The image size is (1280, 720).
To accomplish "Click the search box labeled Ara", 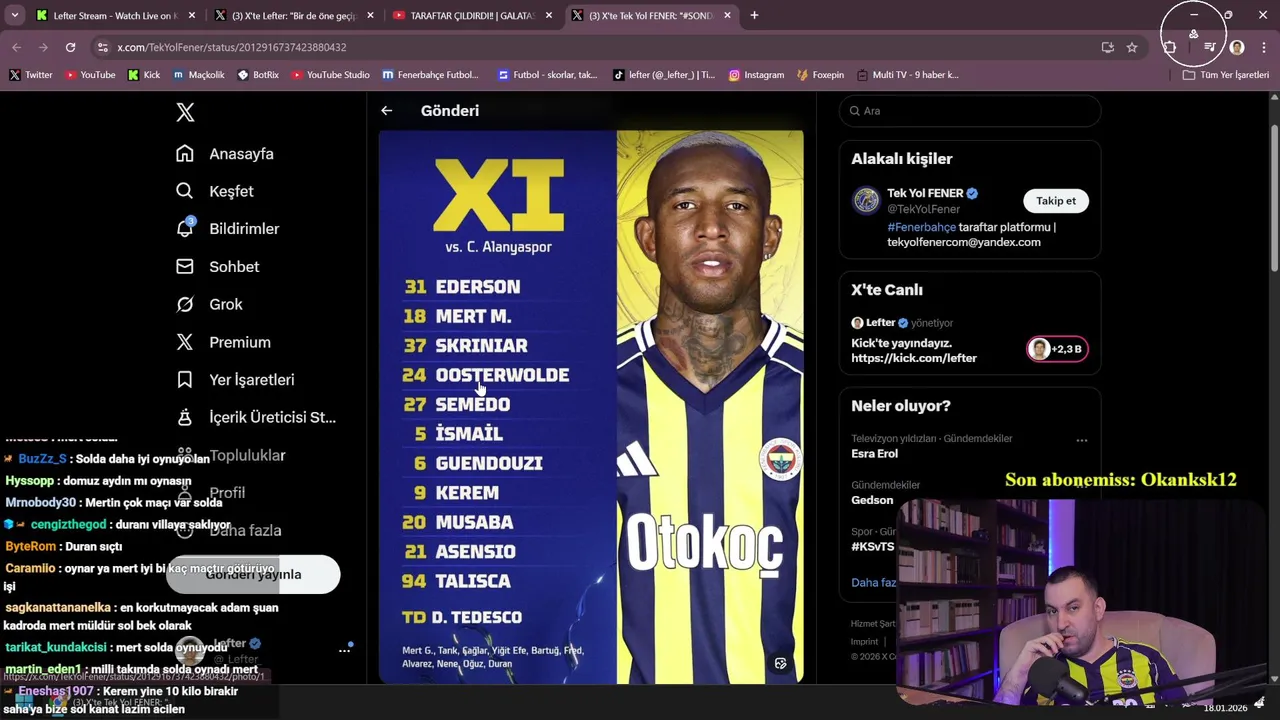I will pyautogui.click(x=970, y=111).
